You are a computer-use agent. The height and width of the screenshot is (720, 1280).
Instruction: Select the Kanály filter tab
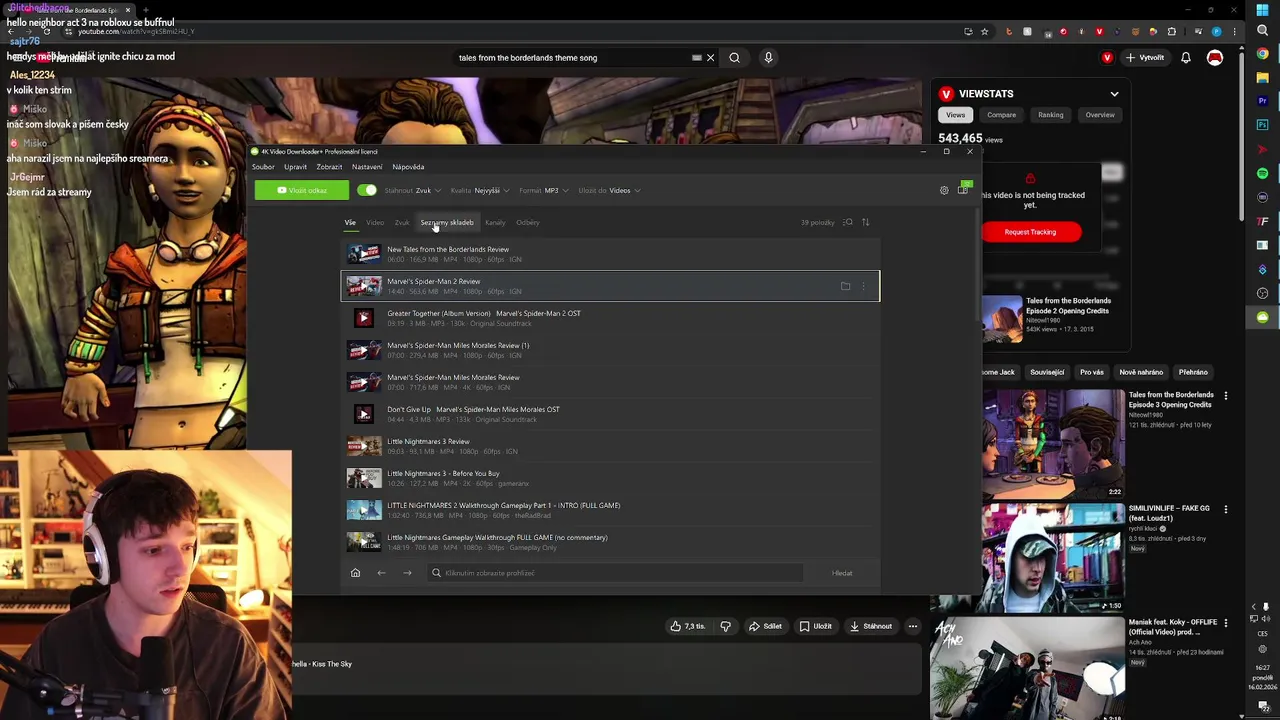click(495, 222)
